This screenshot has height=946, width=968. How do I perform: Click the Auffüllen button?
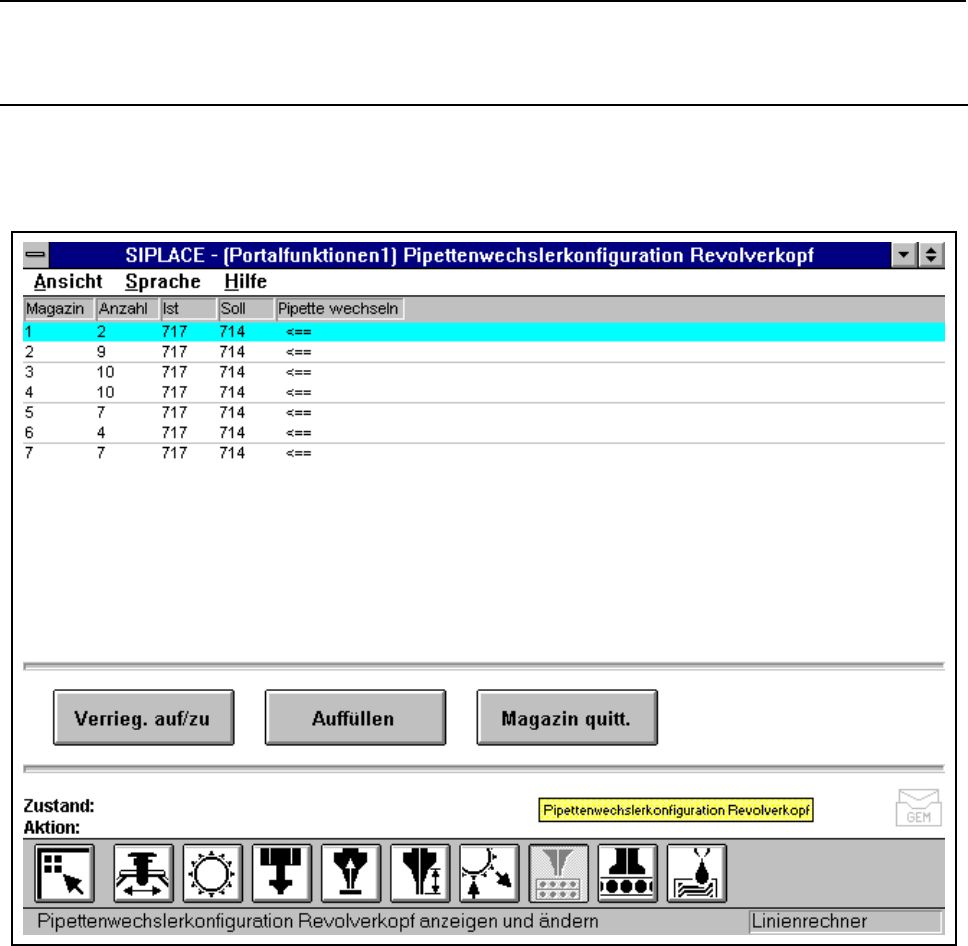click(x=355, y=718)
